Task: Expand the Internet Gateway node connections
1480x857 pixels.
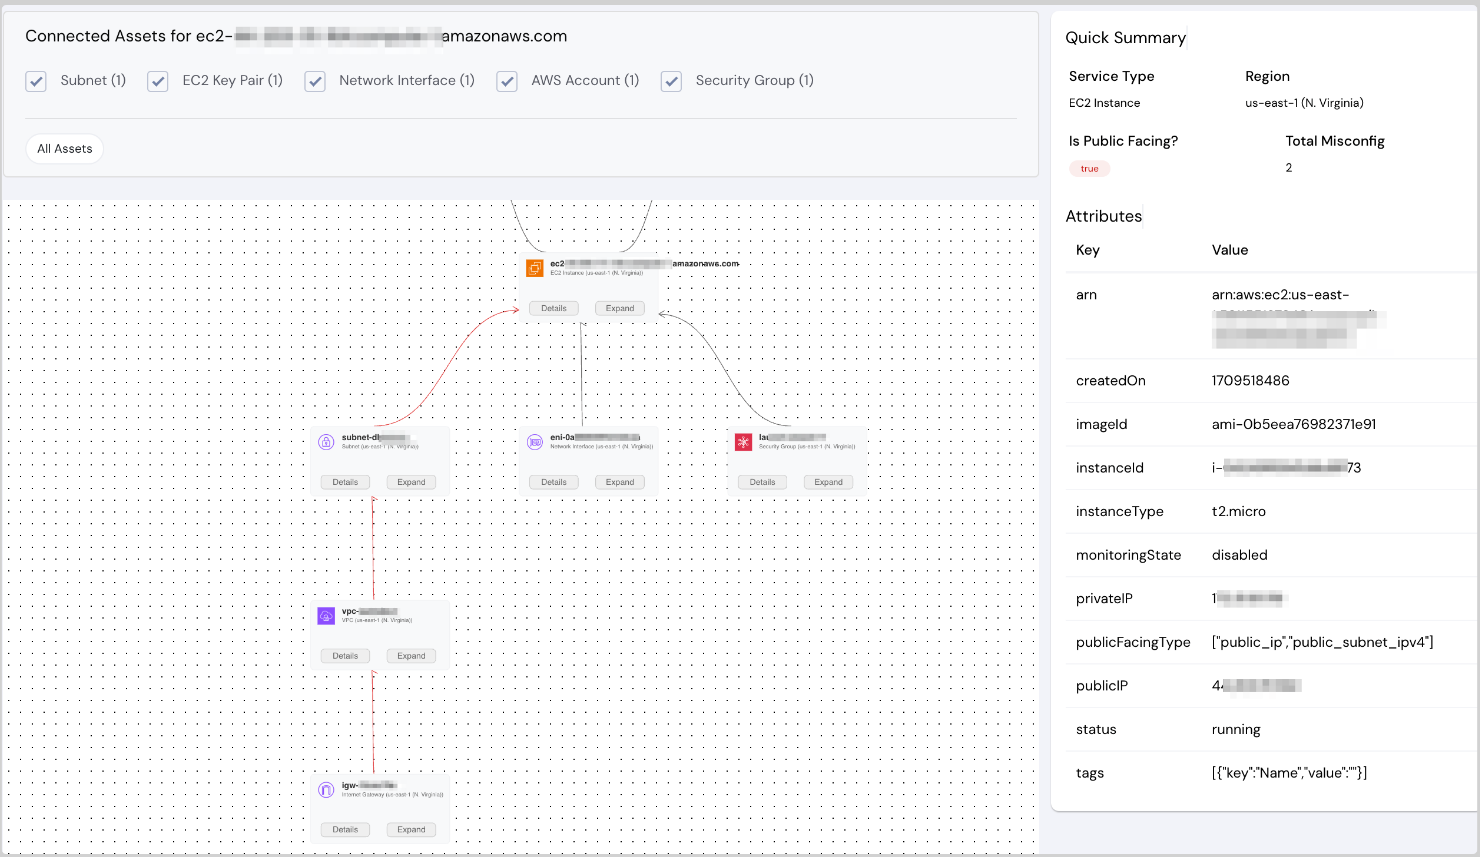Action: [411, 829]
